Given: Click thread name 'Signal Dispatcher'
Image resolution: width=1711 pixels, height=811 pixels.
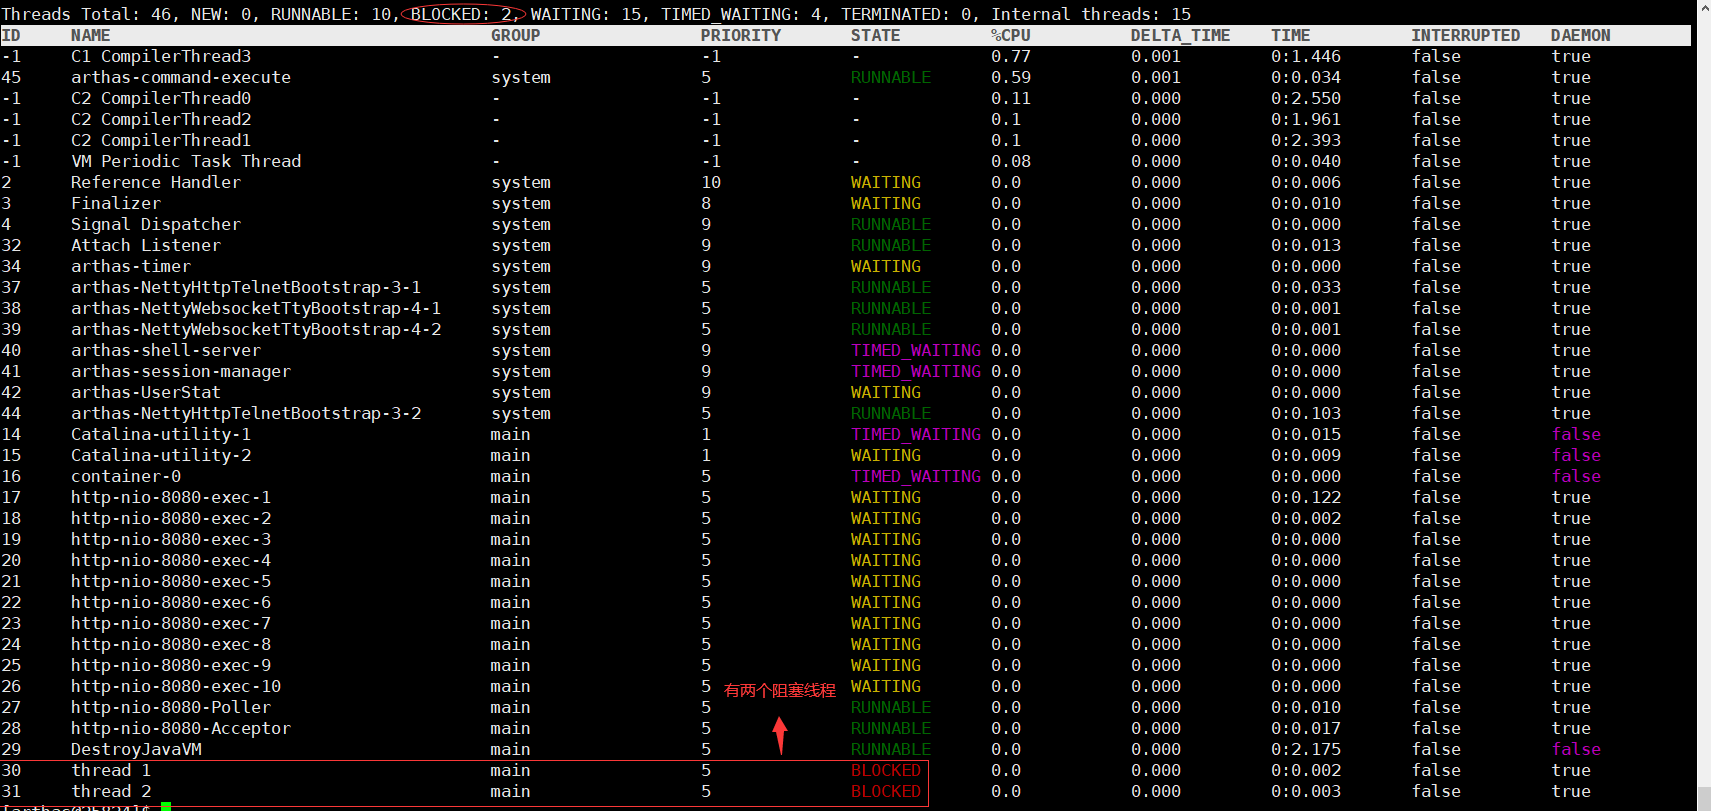Looking at the screenshot, I should click(x=156, y=224).
